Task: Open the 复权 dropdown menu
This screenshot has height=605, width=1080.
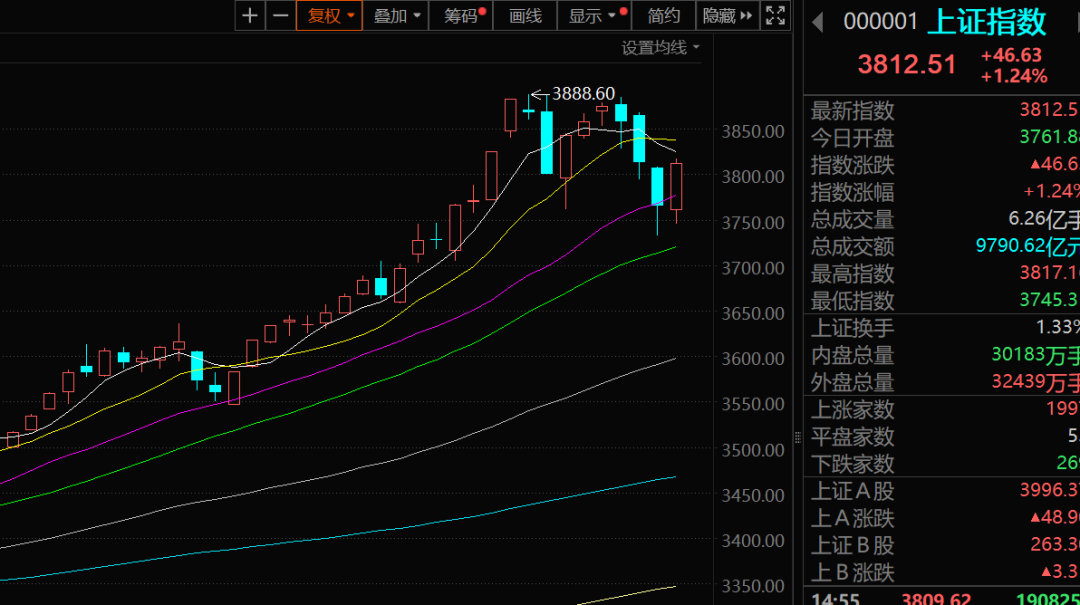Action: click(x=329, y=16)
